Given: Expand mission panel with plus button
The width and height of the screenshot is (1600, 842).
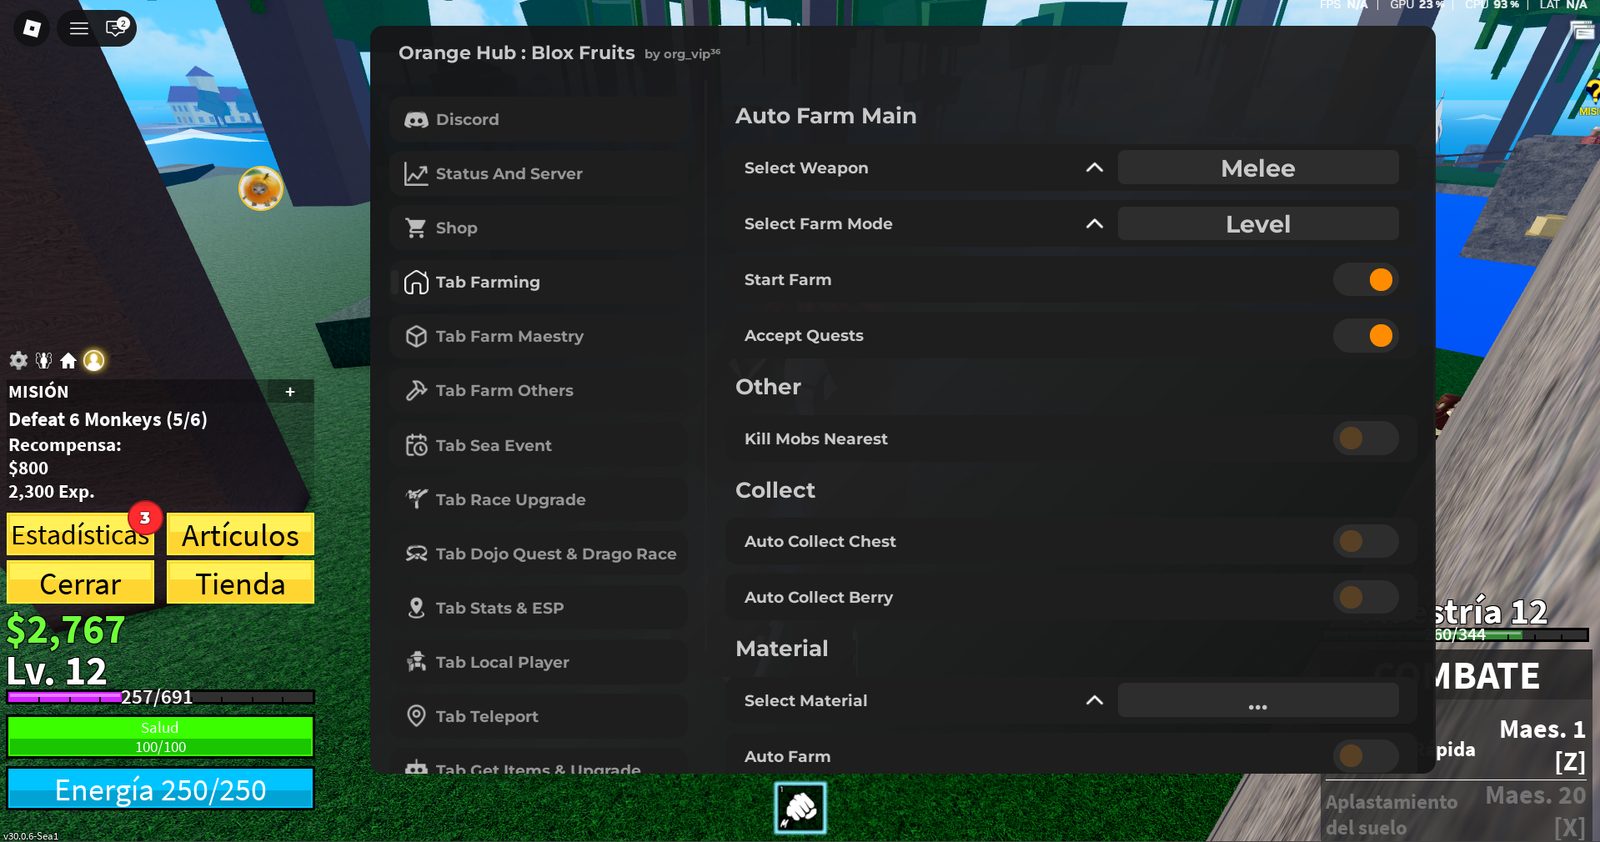Looking at the screenshot, I should (290, 392).
